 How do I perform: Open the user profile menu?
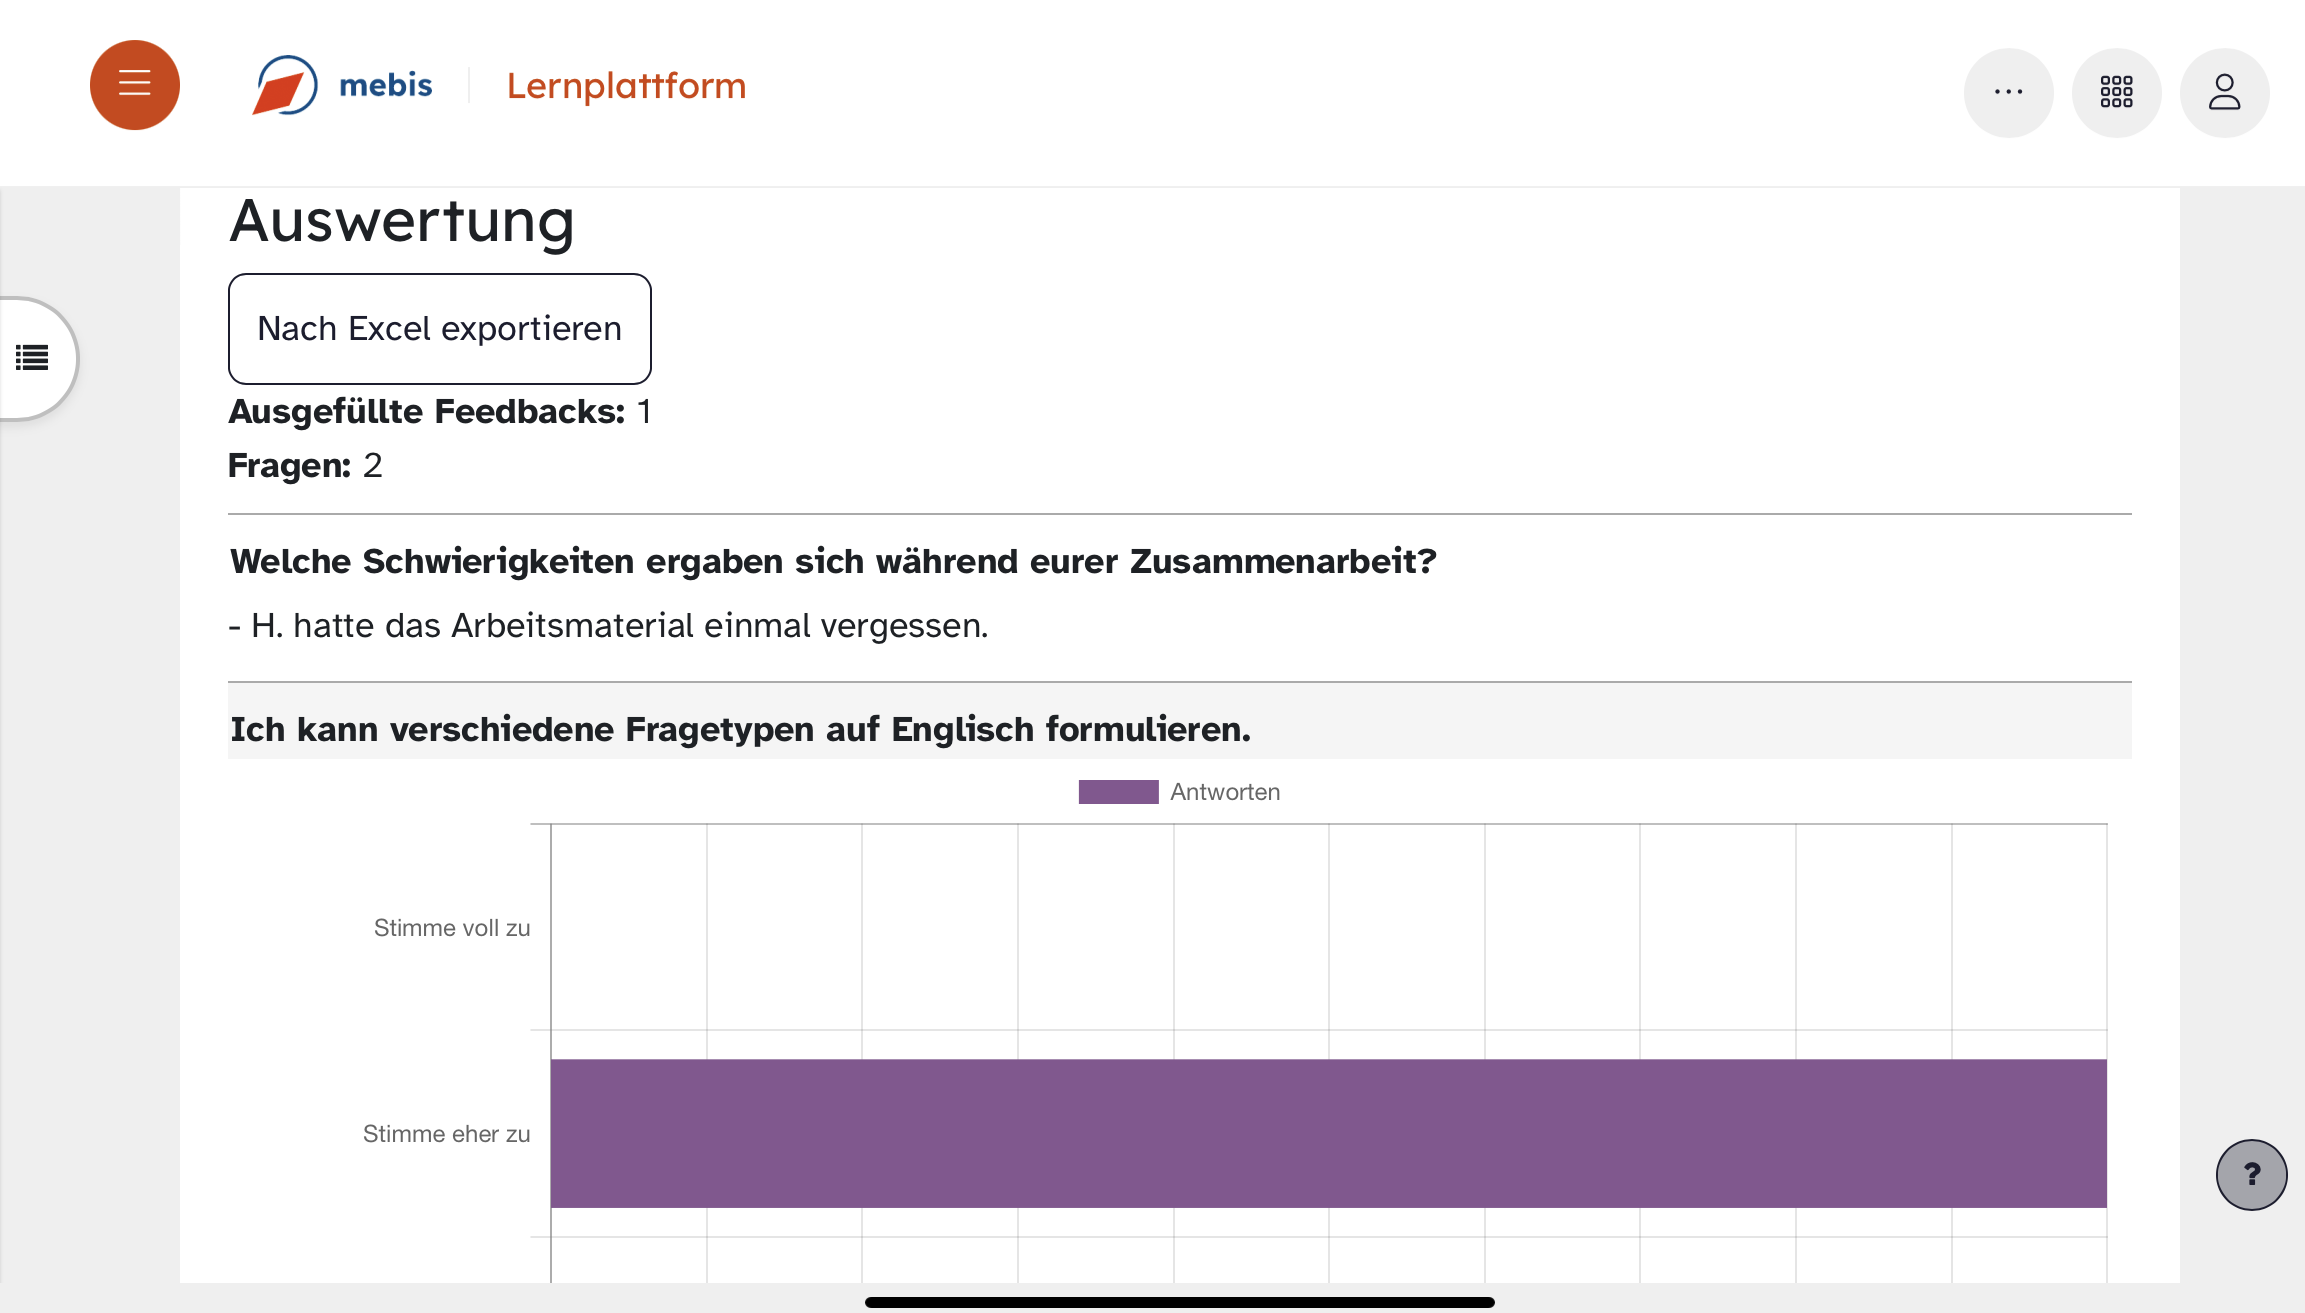pos(2224,92)
